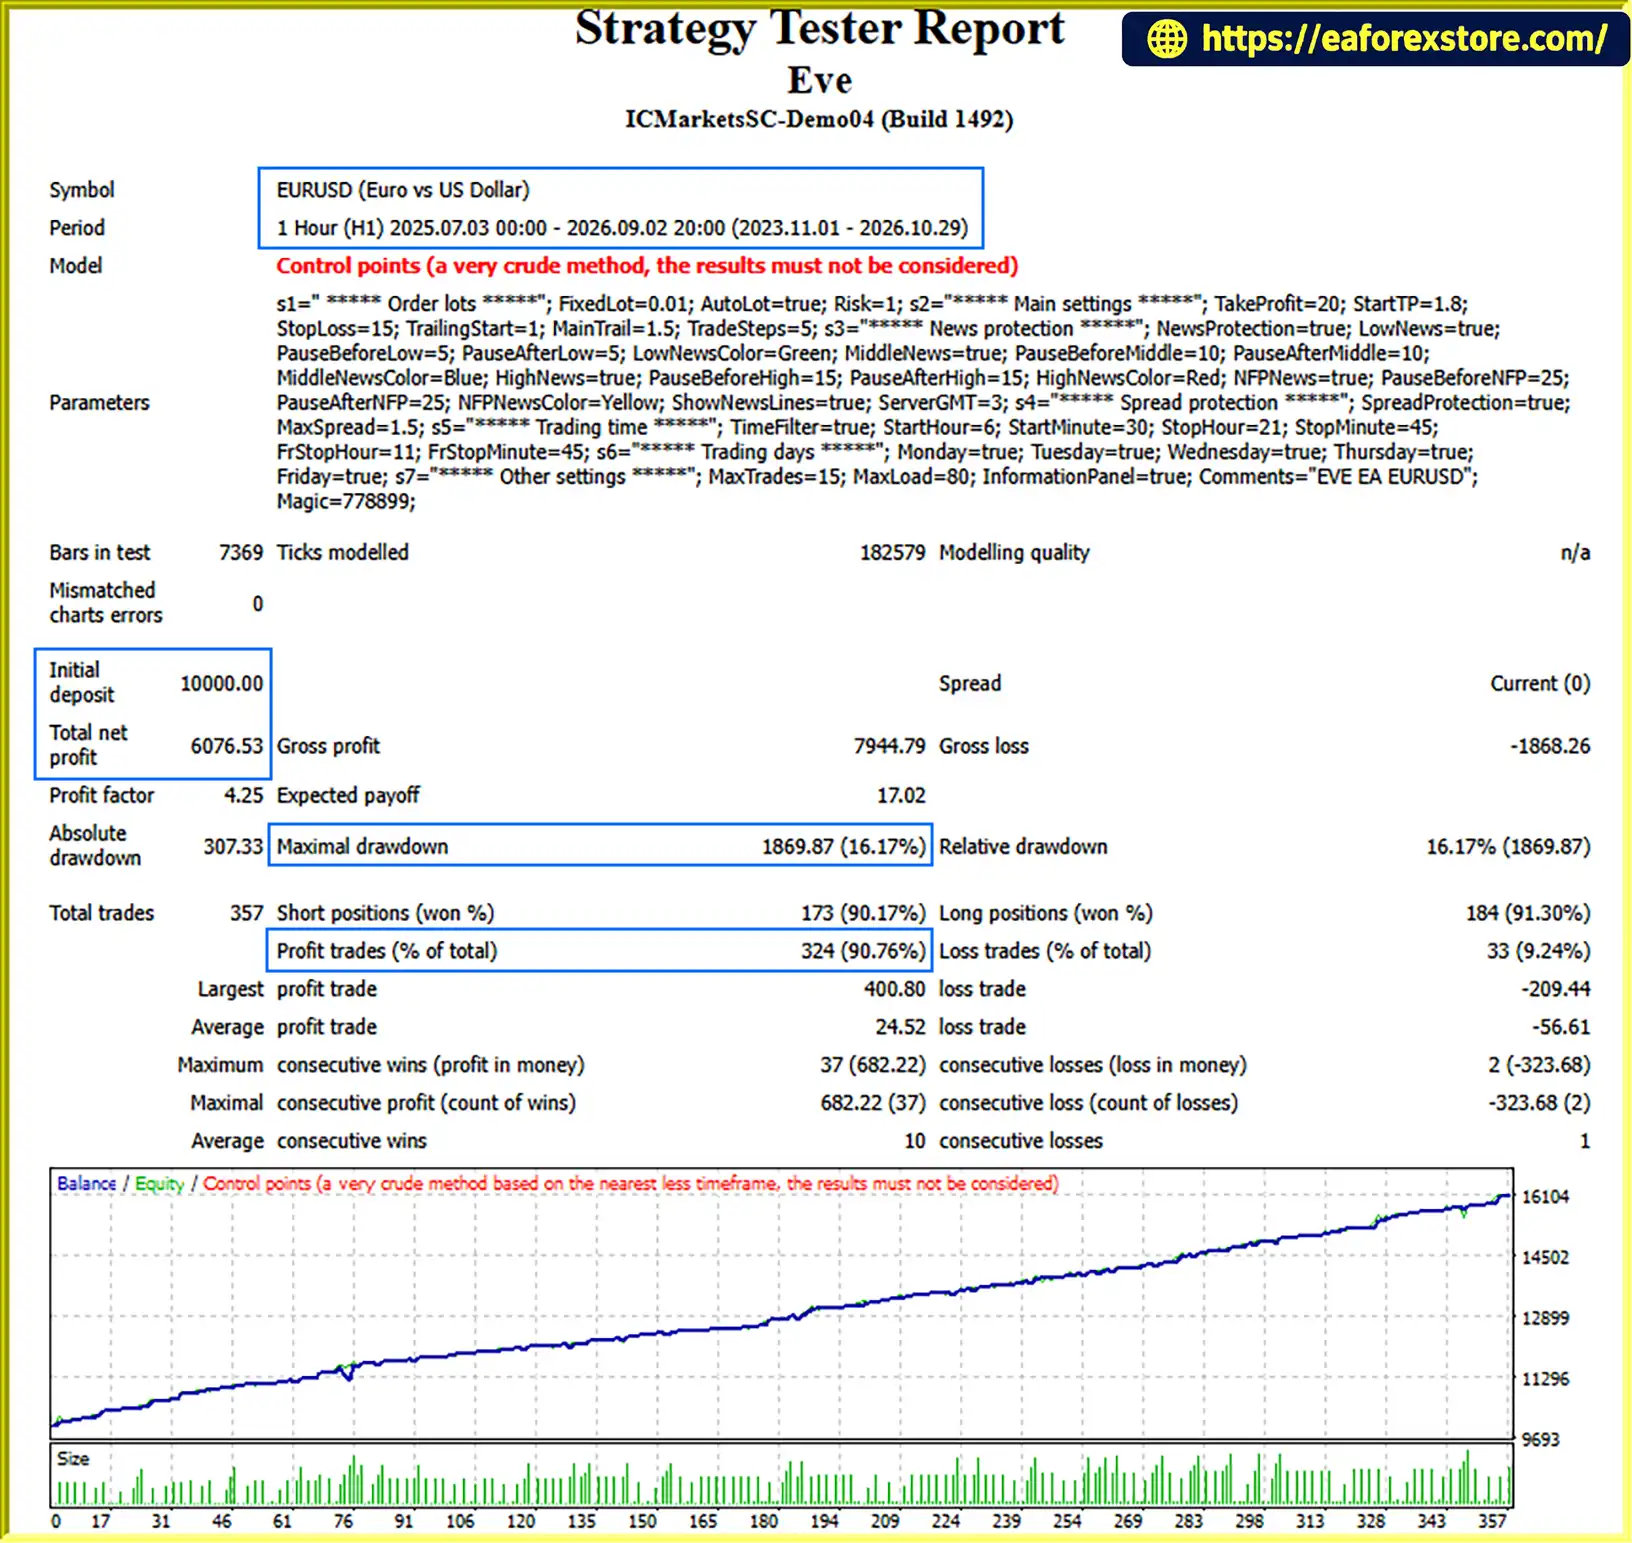This screenshot has height=1543, width=1632.
Task: Click Maximal drawdown value 1869.87 (16.17%)
Action: click(843, 847)
